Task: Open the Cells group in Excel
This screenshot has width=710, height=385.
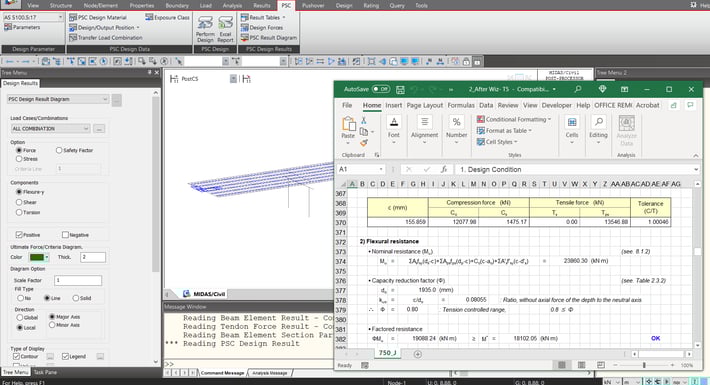Action: point(572,130)
